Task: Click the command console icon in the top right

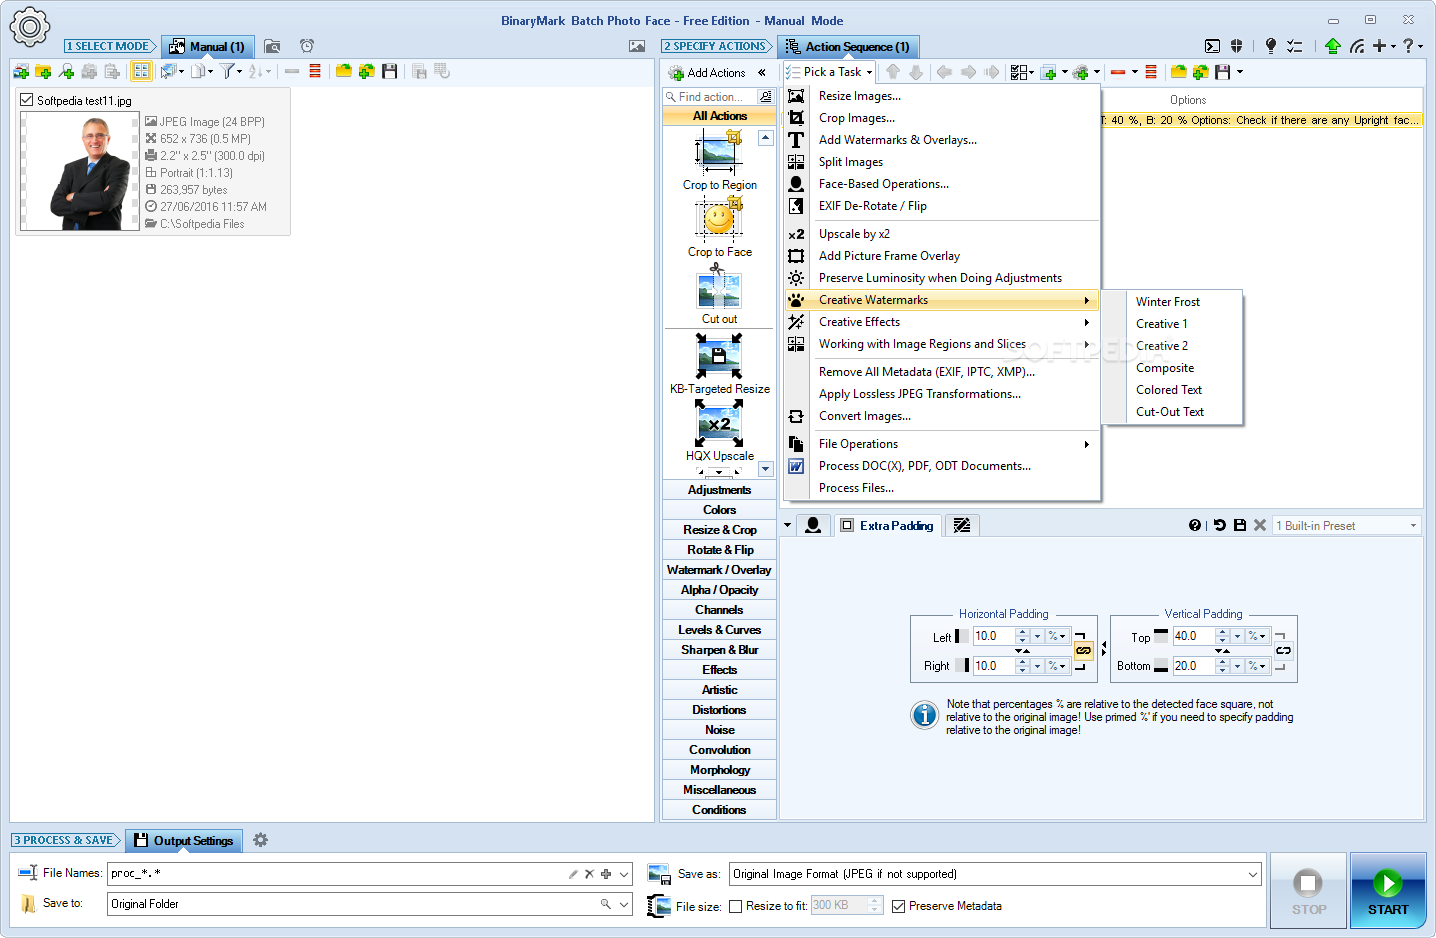Action: point(1212,46)
